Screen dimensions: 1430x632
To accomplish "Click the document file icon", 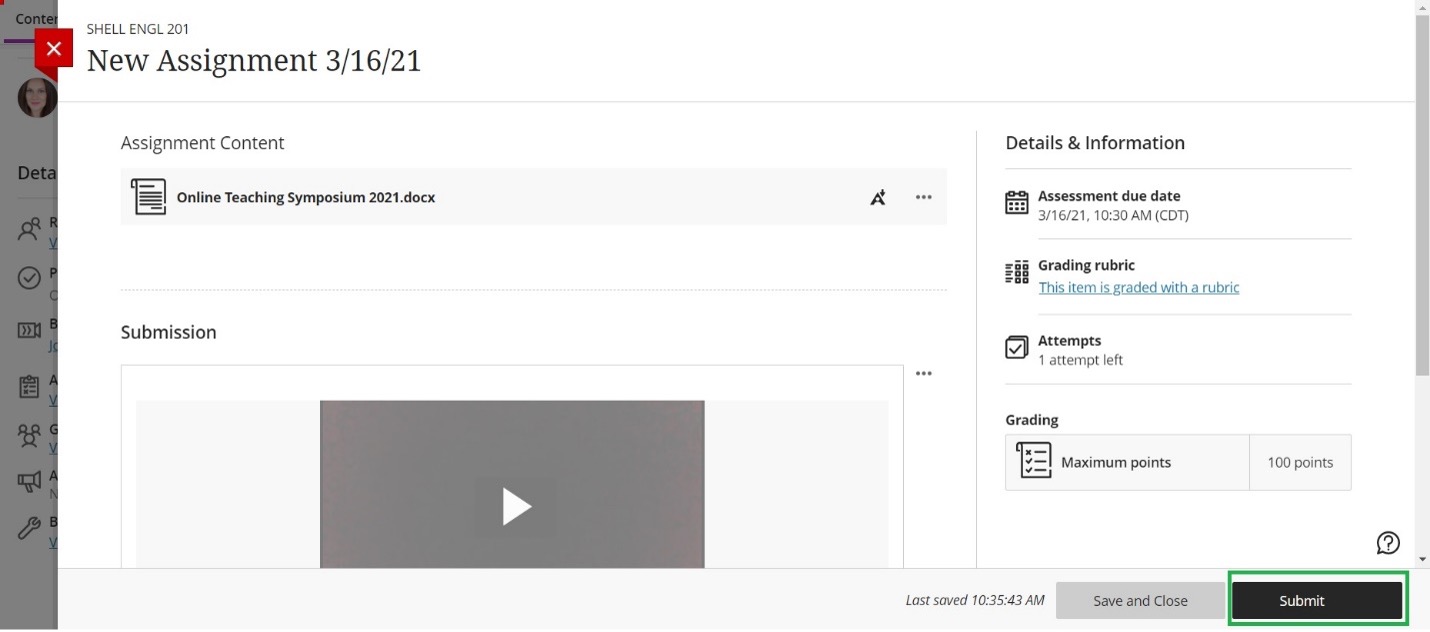I will coord(148,197).
